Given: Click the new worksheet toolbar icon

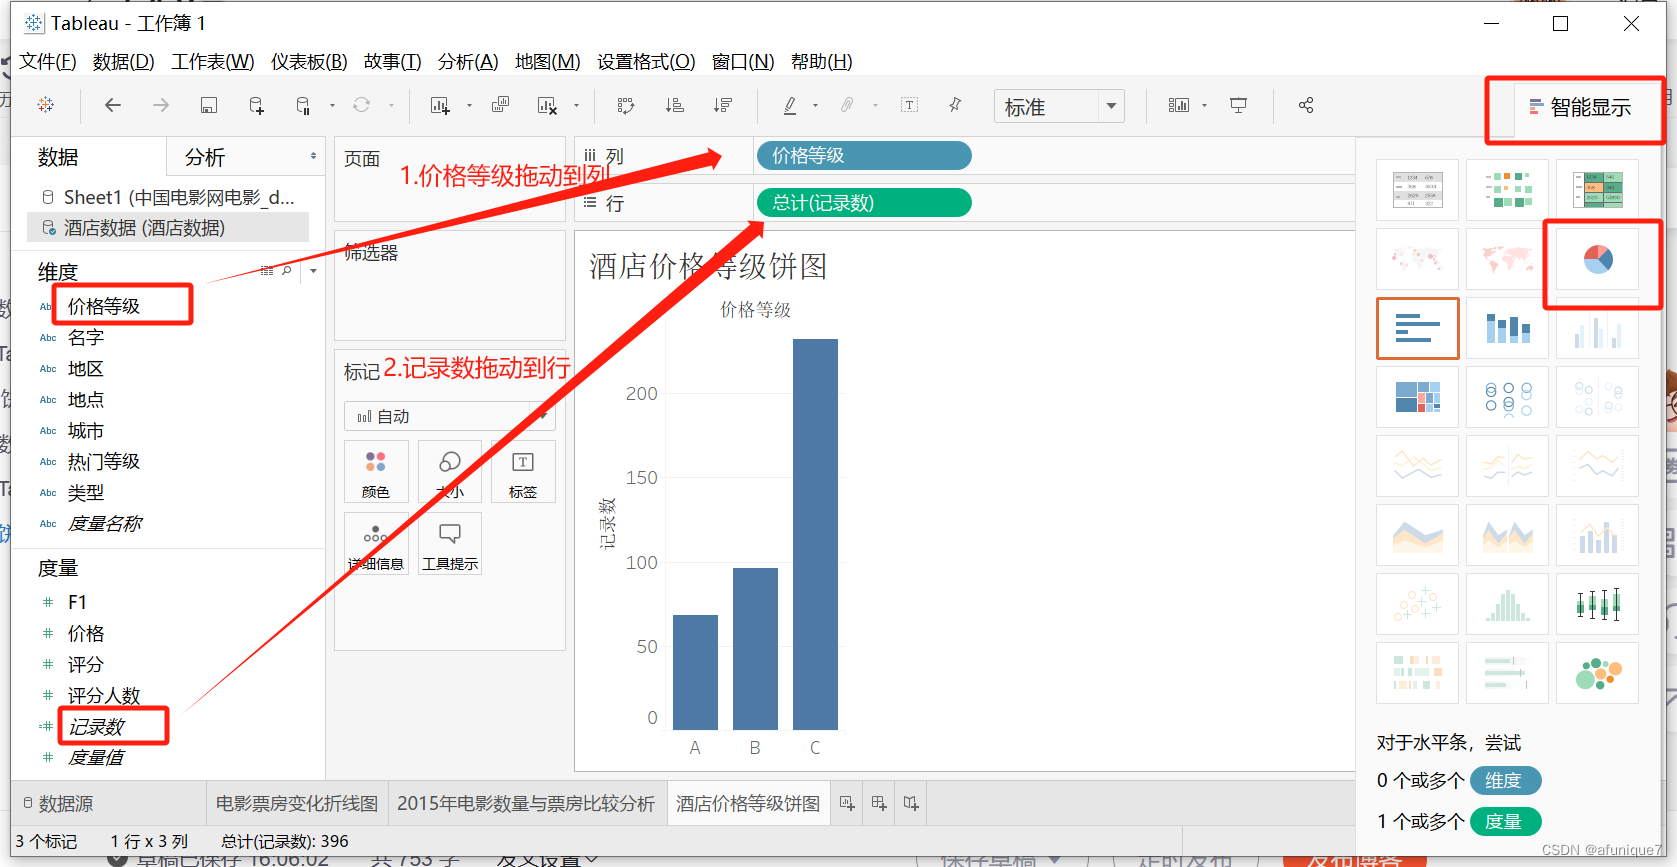Looking at the screenshot, I should pos(440,105).
